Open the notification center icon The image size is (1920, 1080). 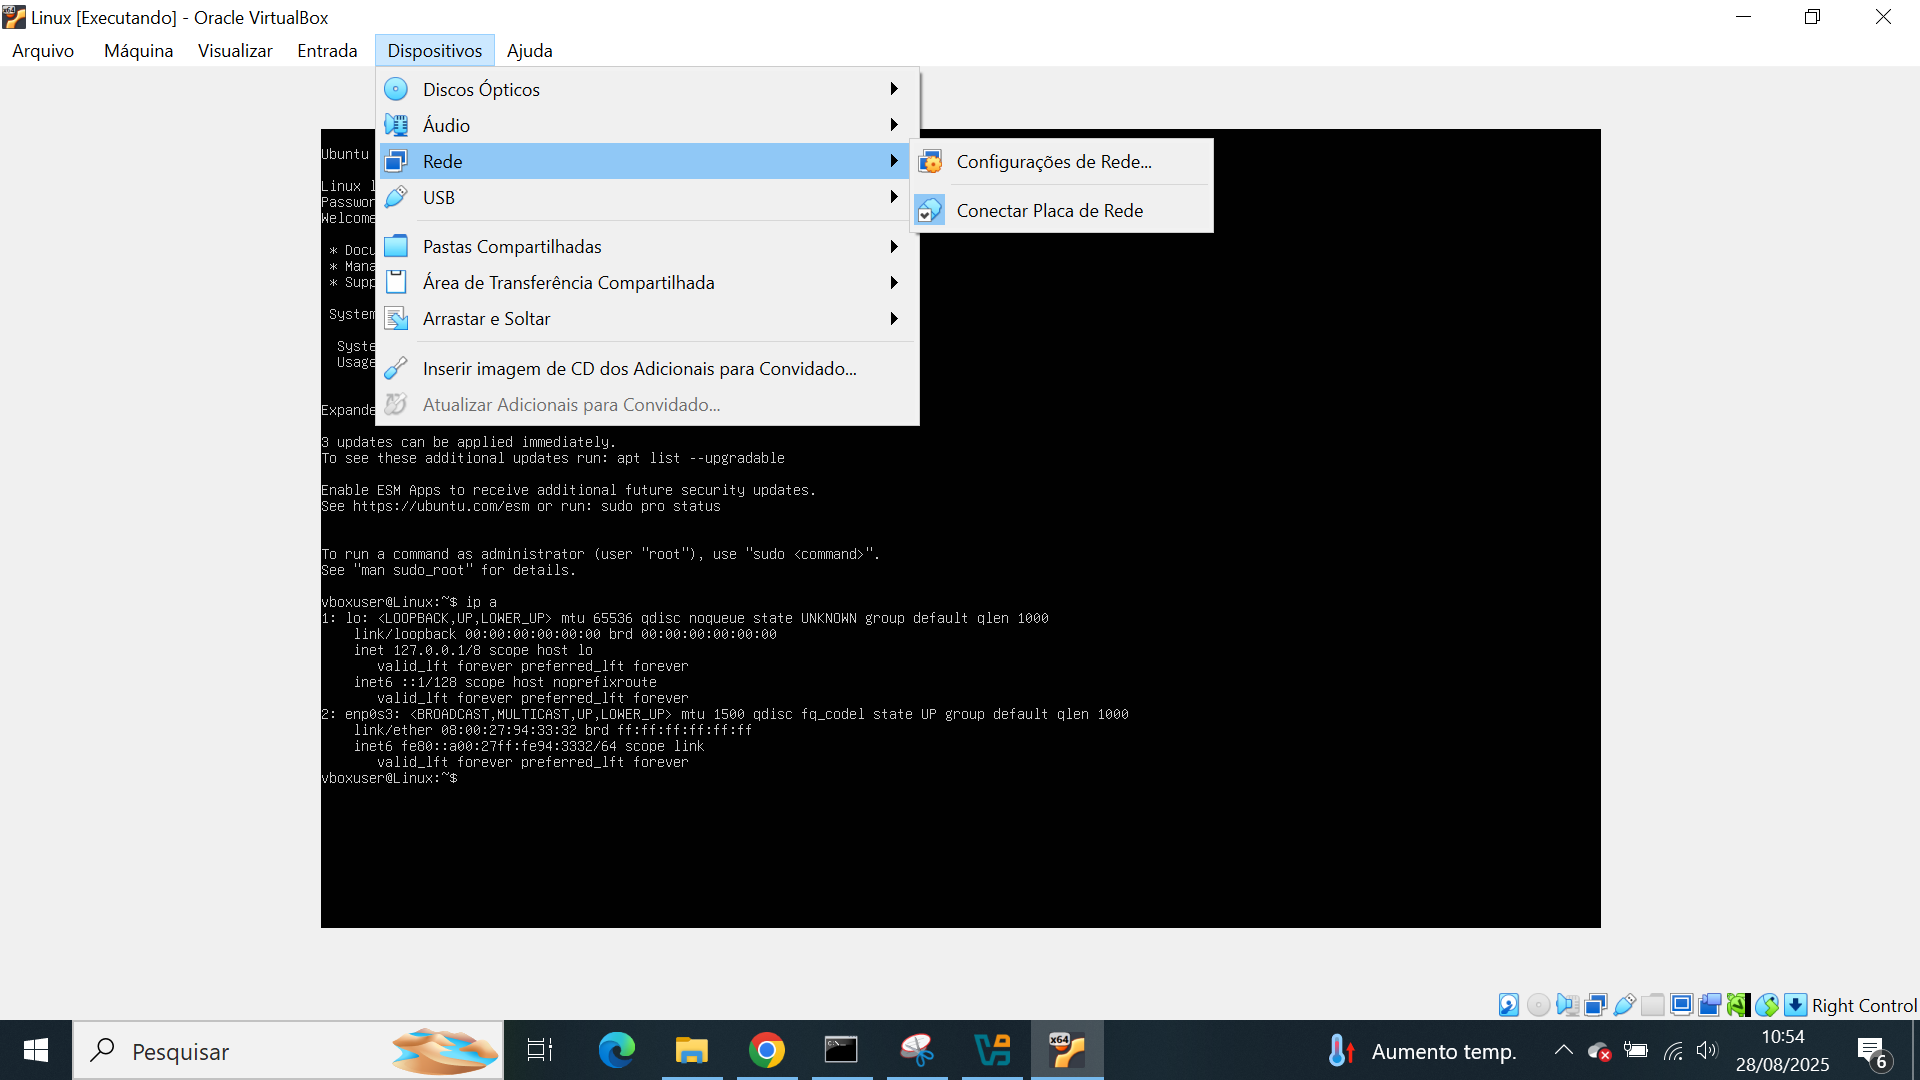click(x=1873, y=1051)
